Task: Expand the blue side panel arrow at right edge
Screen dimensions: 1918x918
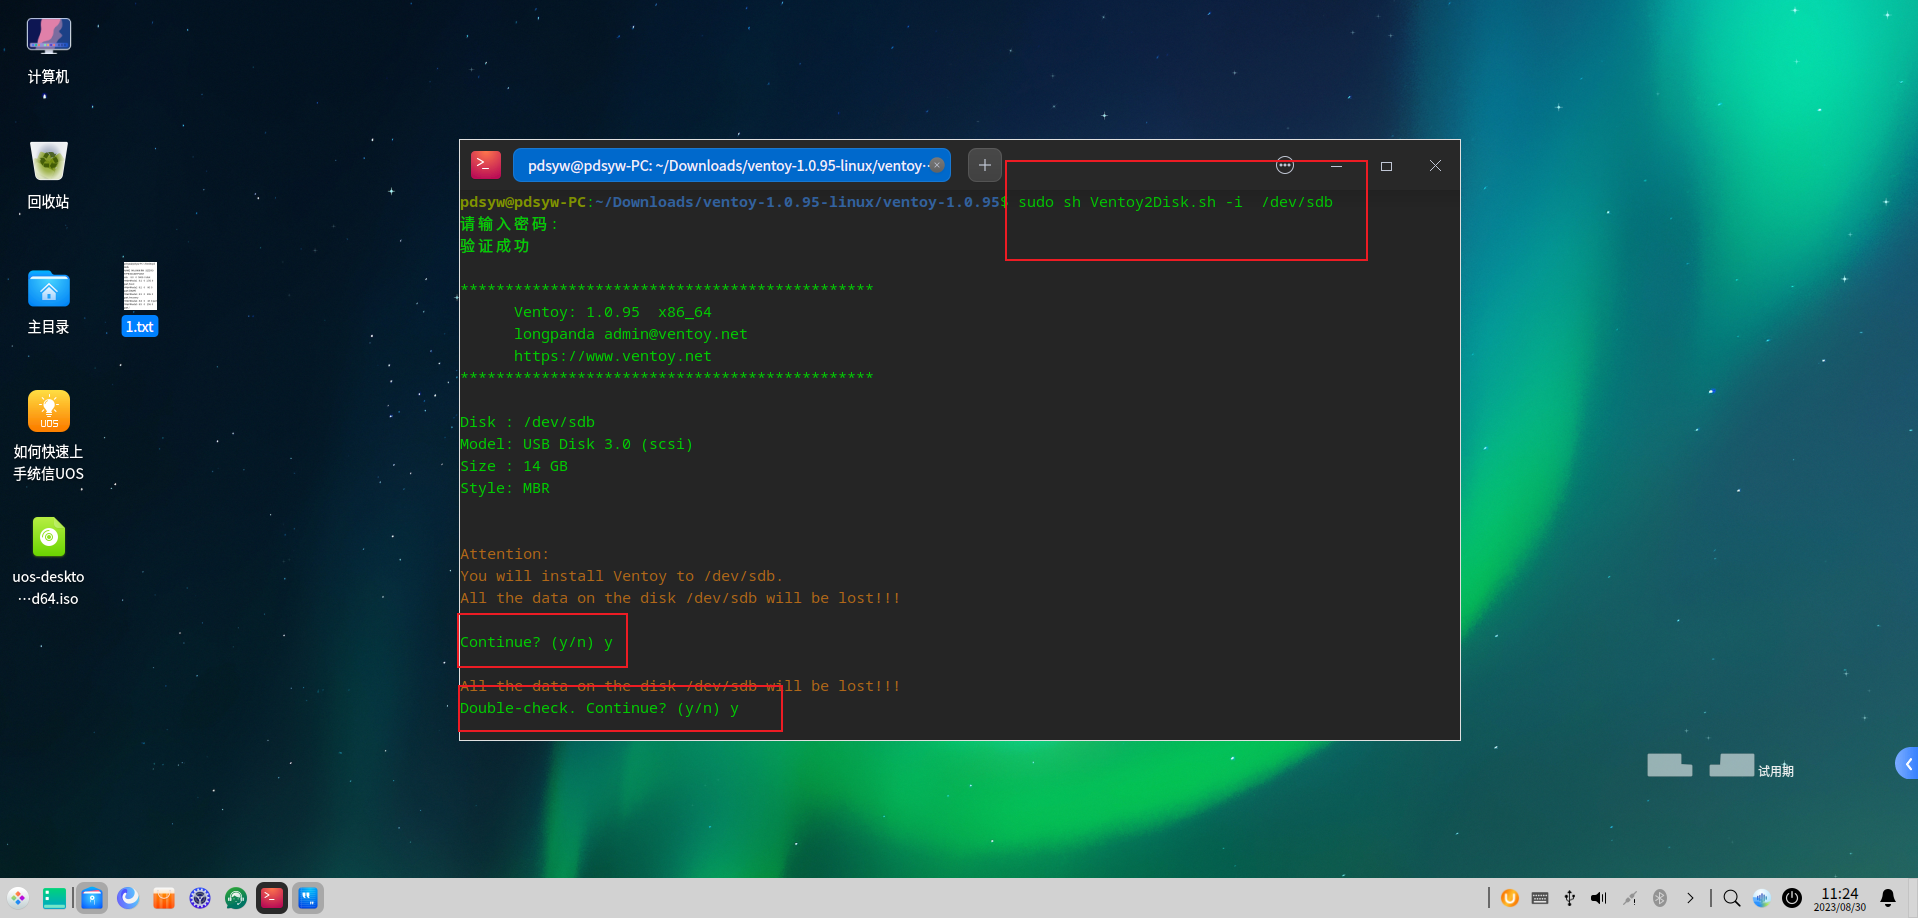Action: [1907, 764]
